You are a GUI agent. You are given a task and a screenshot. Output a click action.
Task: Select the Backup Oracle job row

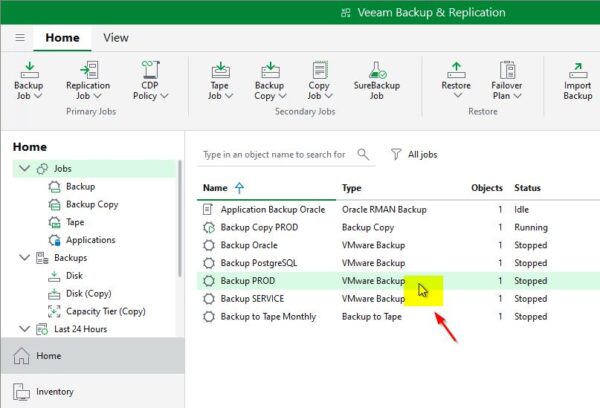pyautogui.click(x=398, y=245)
